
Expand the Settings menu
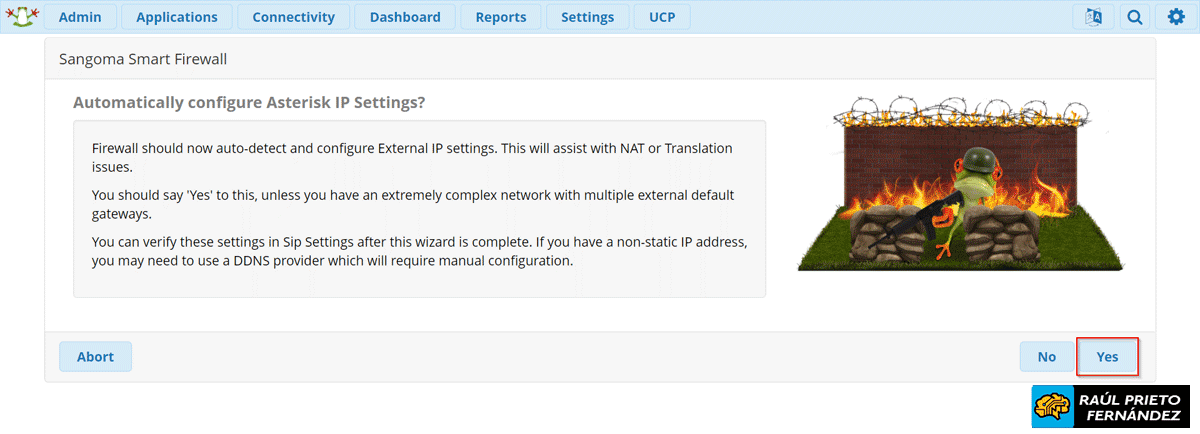click(x=587, y=17)
